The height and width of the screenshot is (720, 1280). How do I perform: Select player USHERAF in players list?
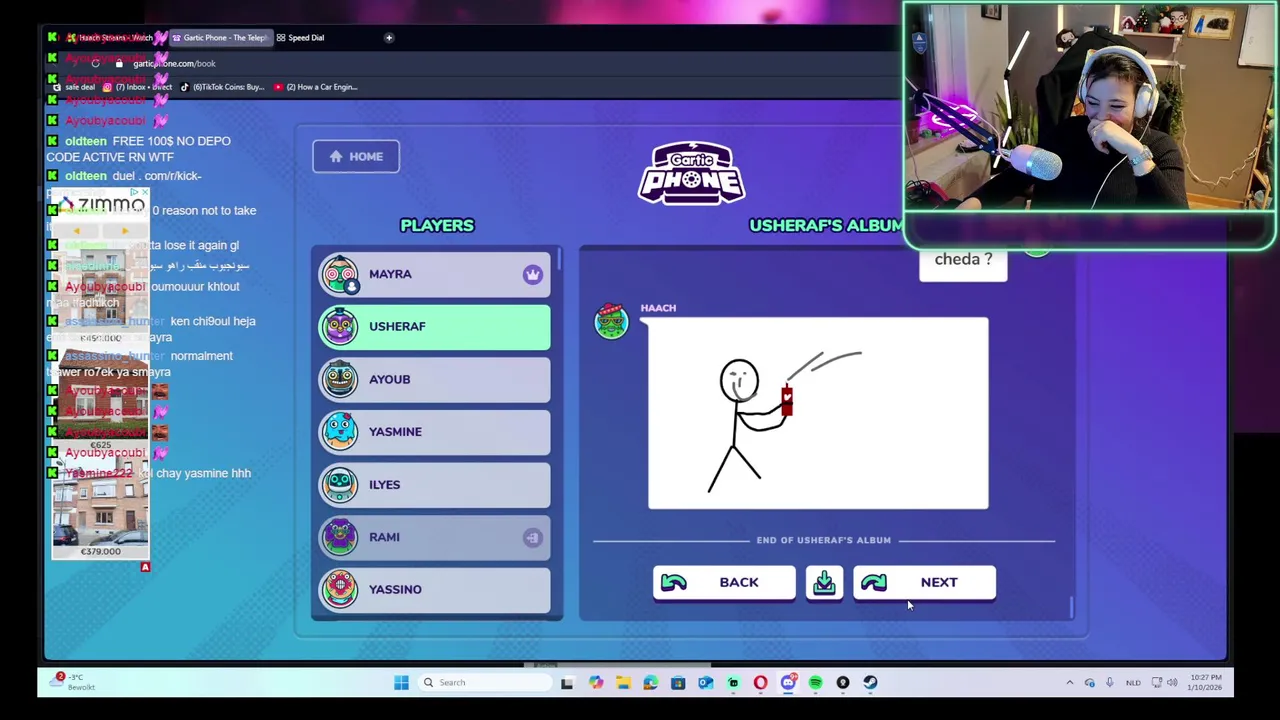pyautogui.click(x=434, y=326)
